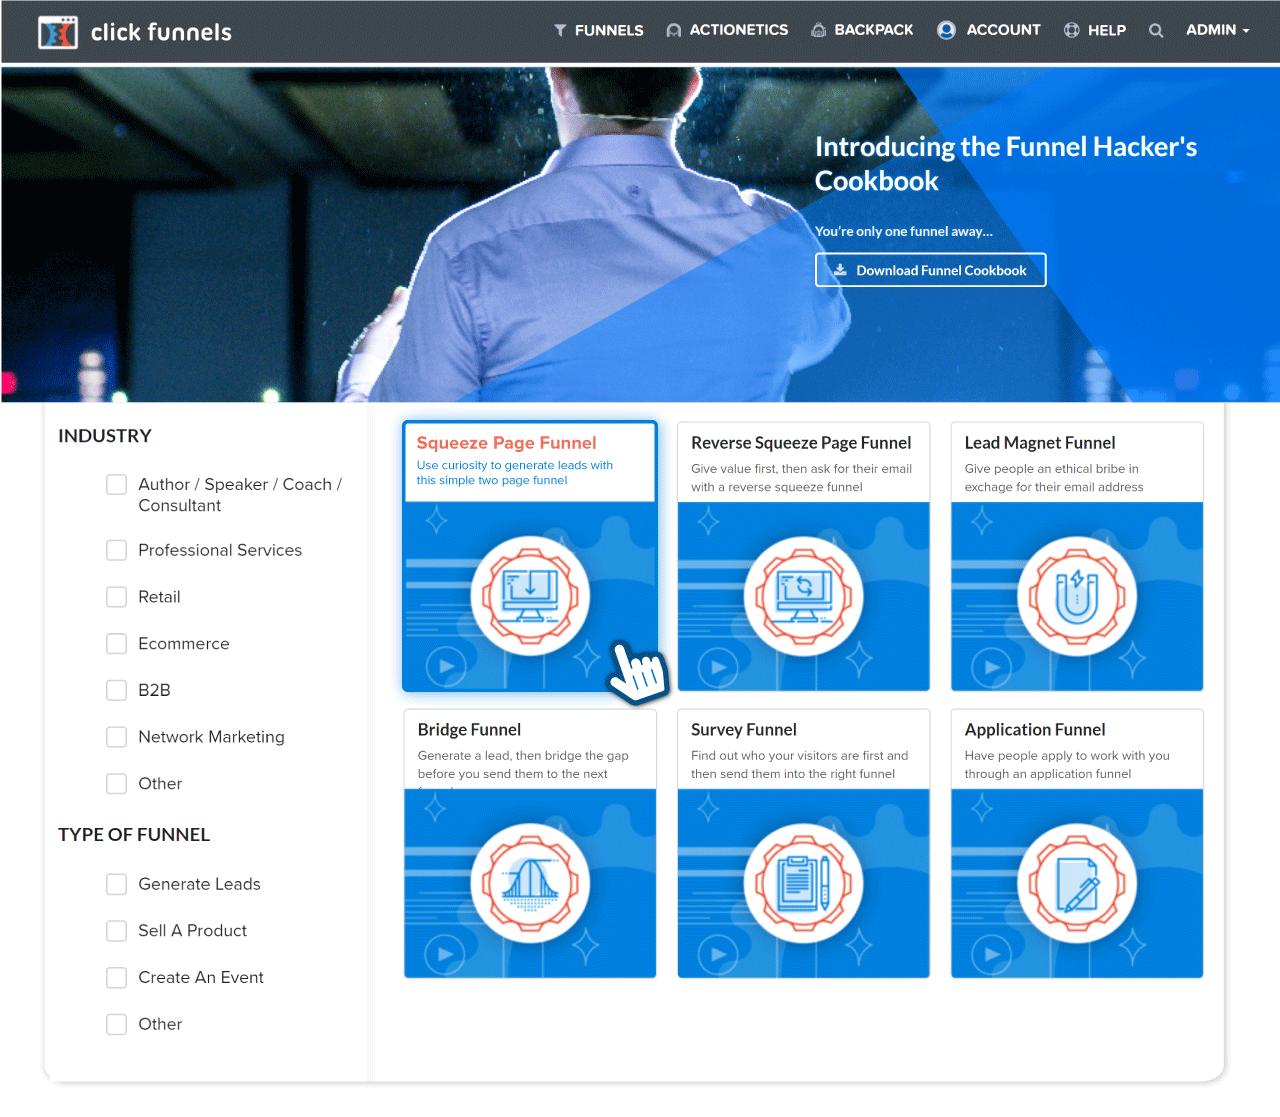The height and width of the screenshot is (1117, 1280).
Task: Select the Application Funnel card thumbnail
Action: [x=1077, y=883]
